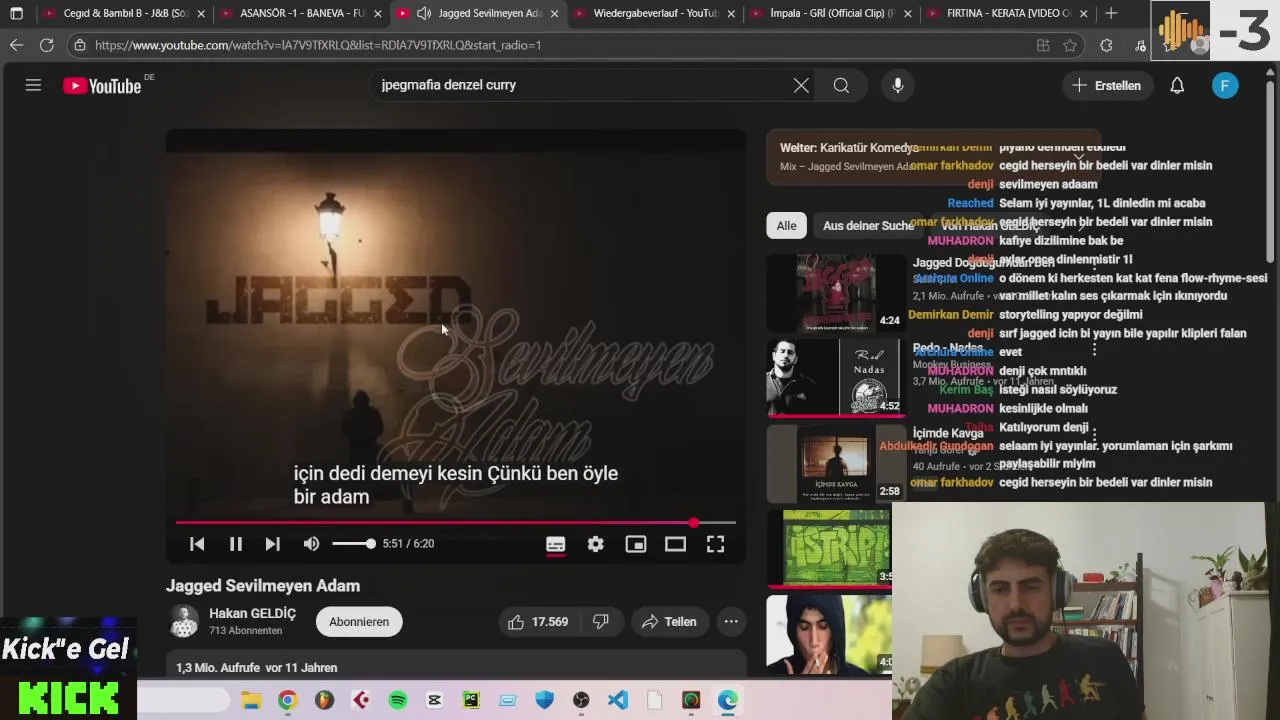Like the video with 17.569 likes
1280x720 pixels.
(x=538, y=622)
